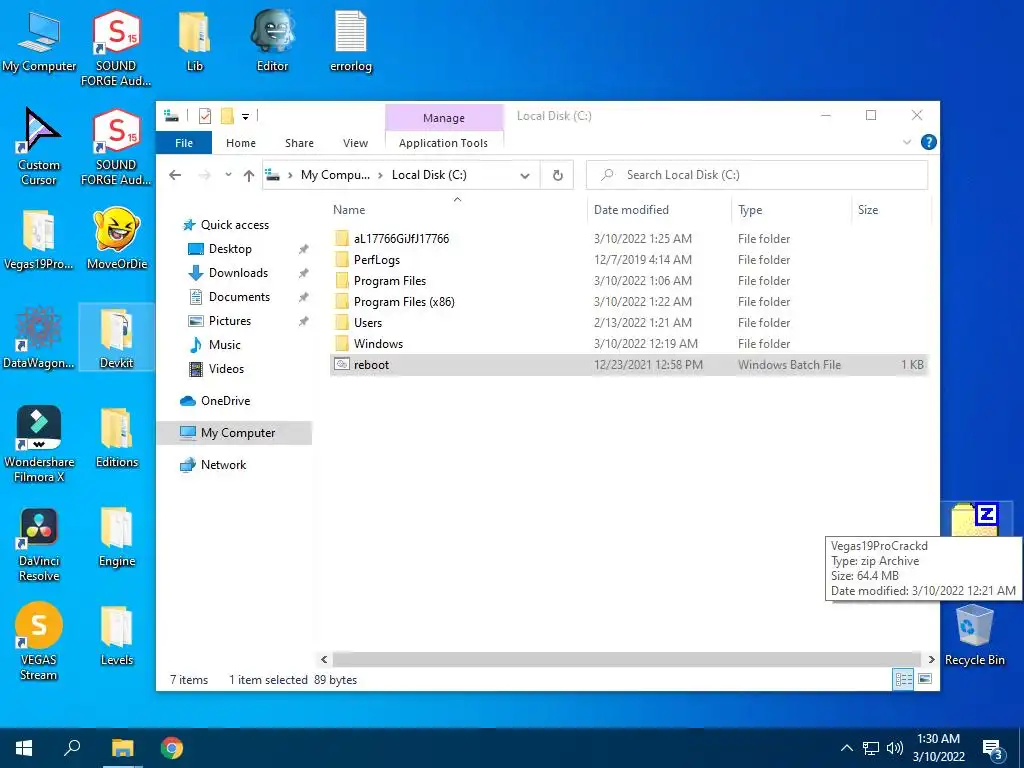Open My Computer desktop icon
The image size is (1024, 768).
[x=39, y=40]
